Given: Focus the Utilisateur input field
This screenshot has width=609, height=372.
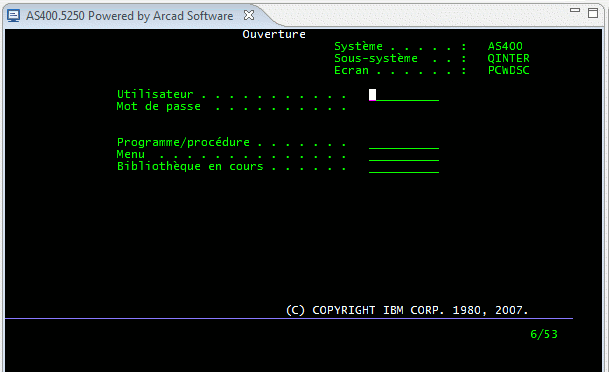Looking at the screenshot, I should pos(404,95).
